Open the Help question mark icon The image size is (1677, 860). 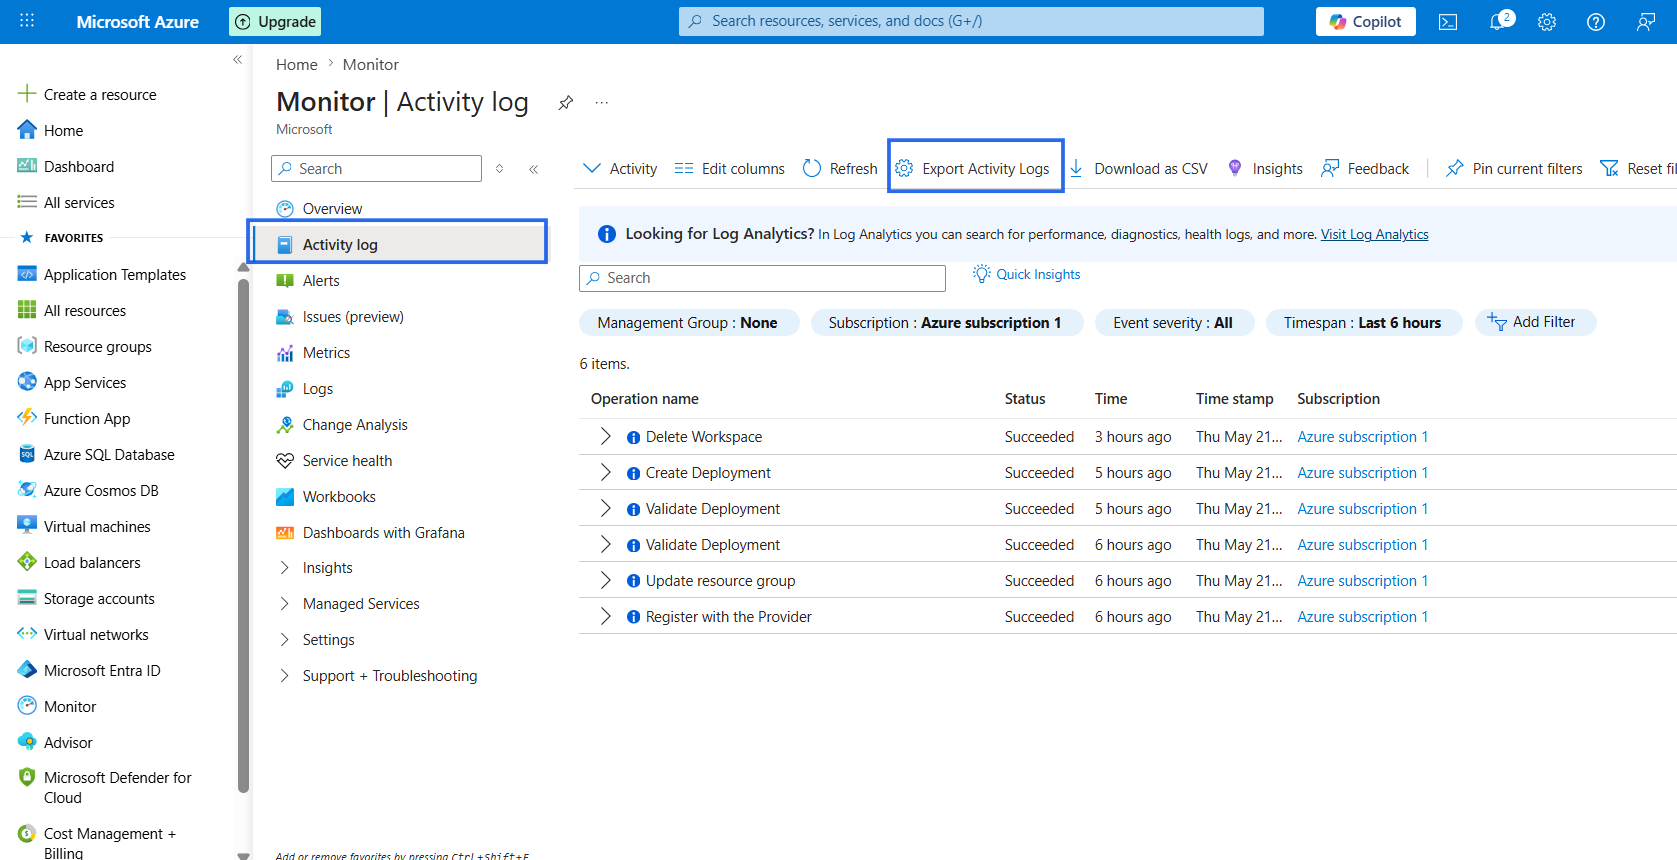(1596, 22)
